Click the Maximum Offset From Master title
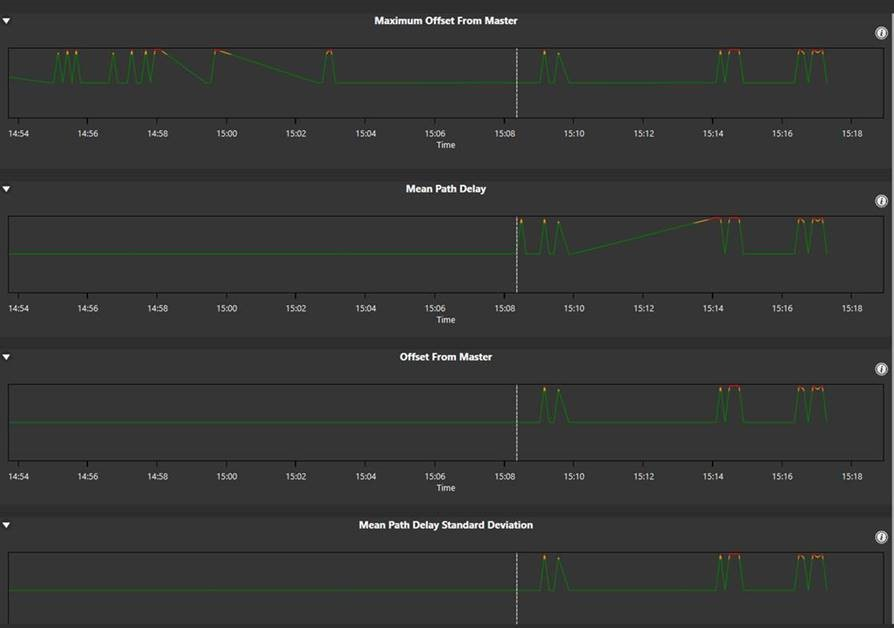This screenshot has height=628, width=894. click(446, 20)
